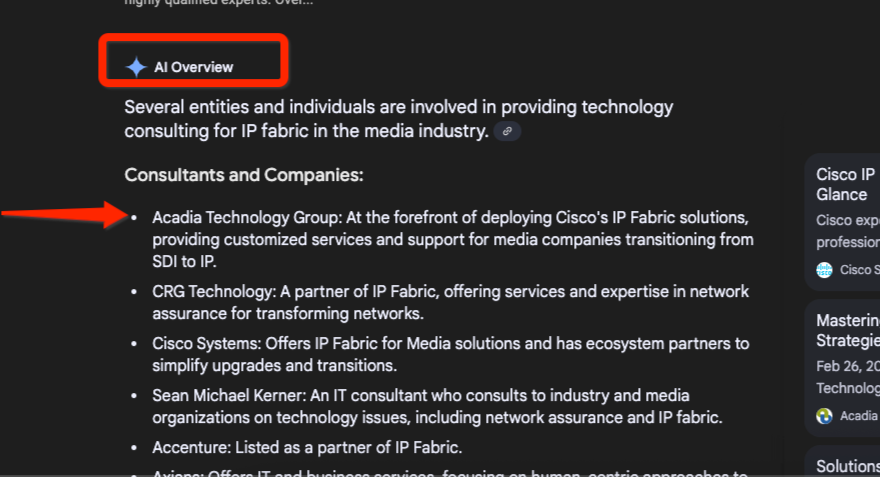Click the 'Several entities and individuals' summary sentence
Screen dimensions: 880x477
pyautogui.click(x=398, y=119)
